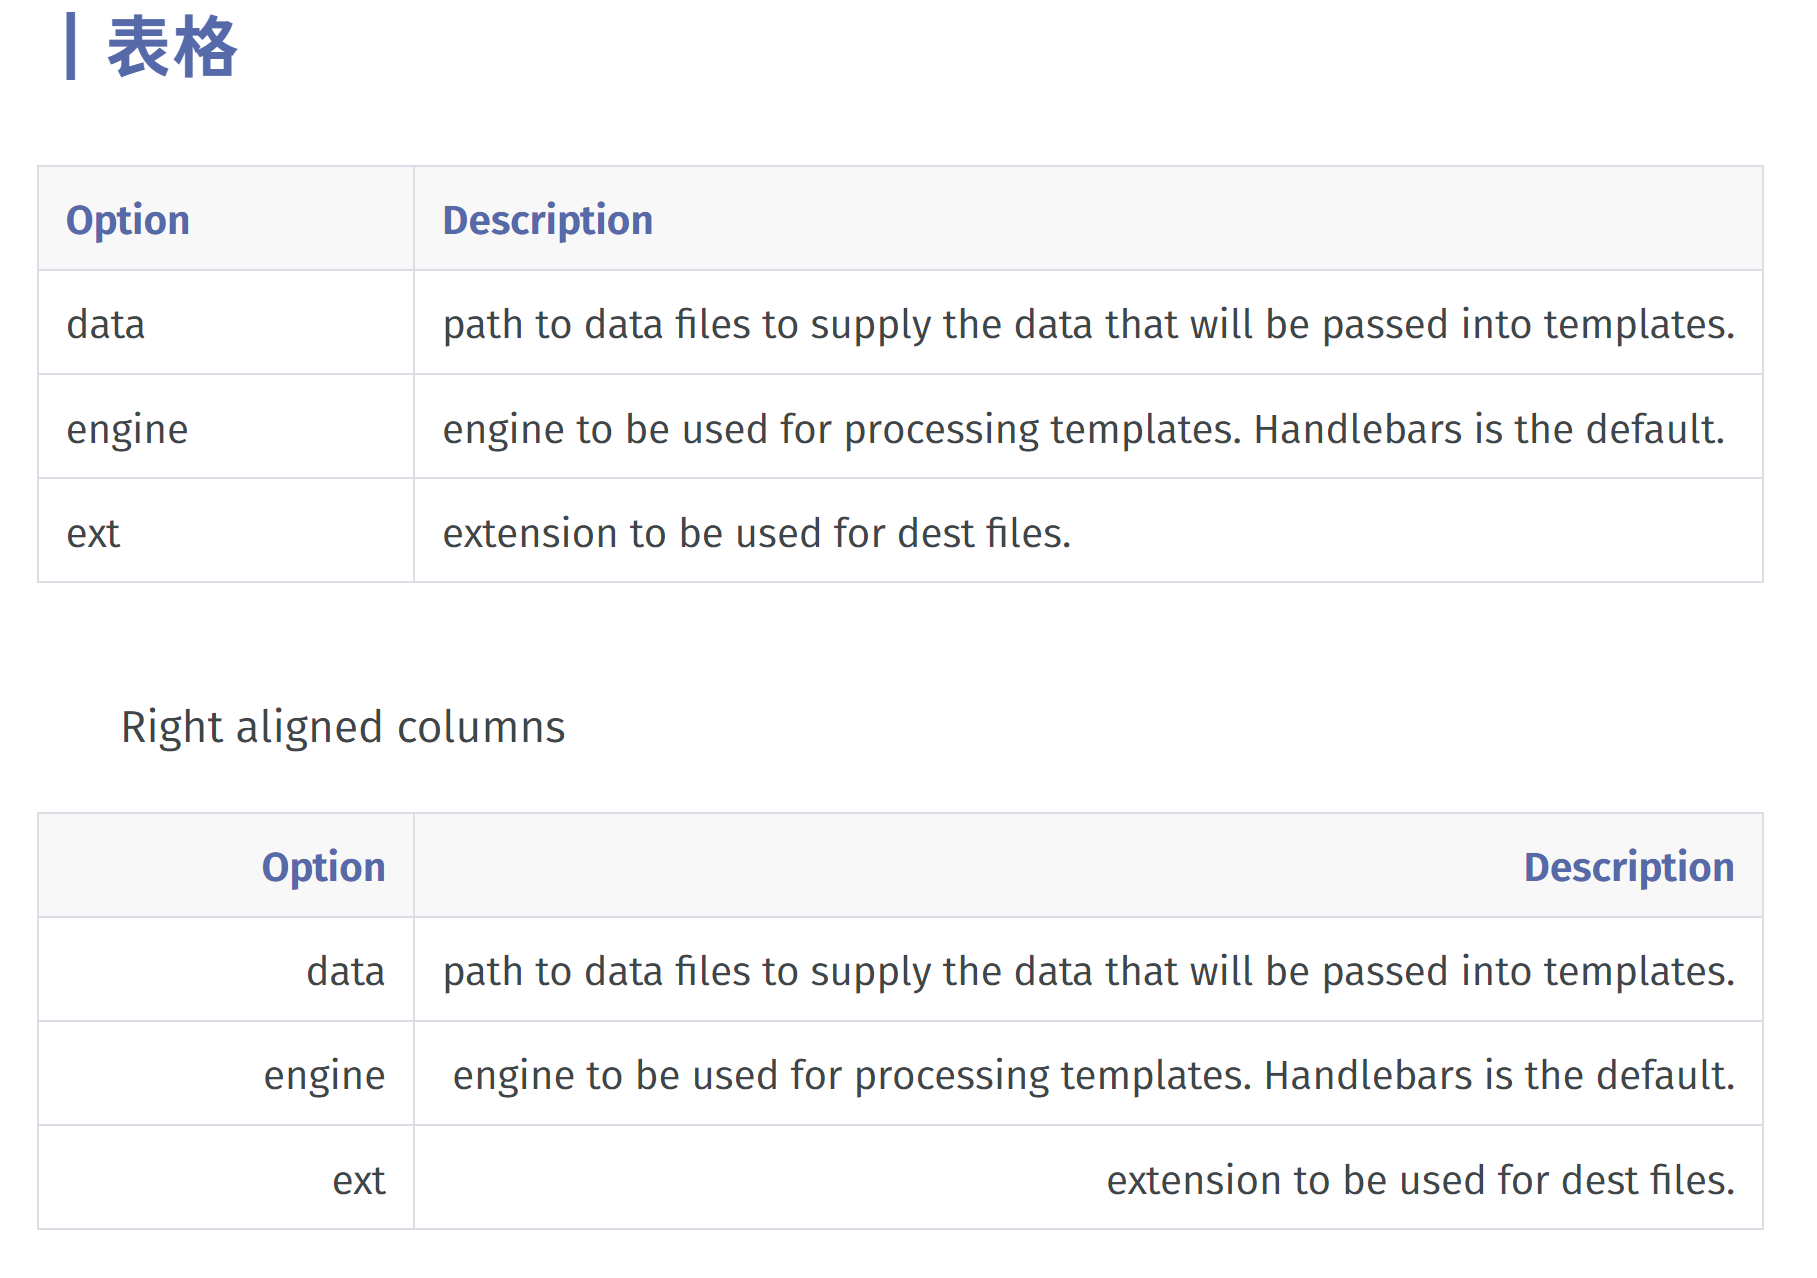This screenshot has width=1817, height=1278.
Task: Select the right-aligned engine option cell
Action: 324,1076
